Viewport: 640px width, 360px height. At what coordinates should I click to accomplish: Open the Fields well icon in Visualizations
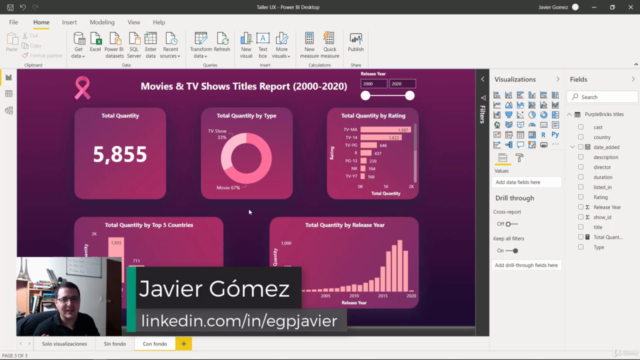tap(502, 158)
